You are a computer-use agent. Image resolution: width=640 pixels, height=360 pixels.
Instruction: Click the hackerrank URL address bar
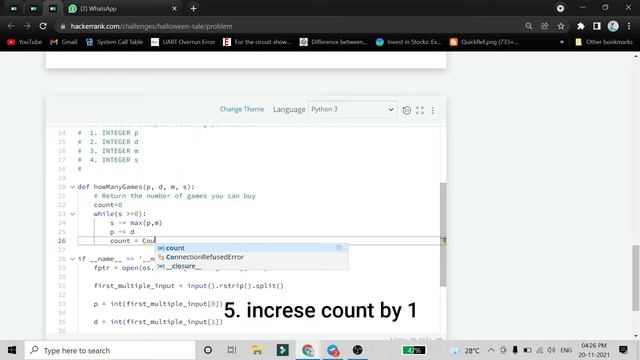pos(286,26)
